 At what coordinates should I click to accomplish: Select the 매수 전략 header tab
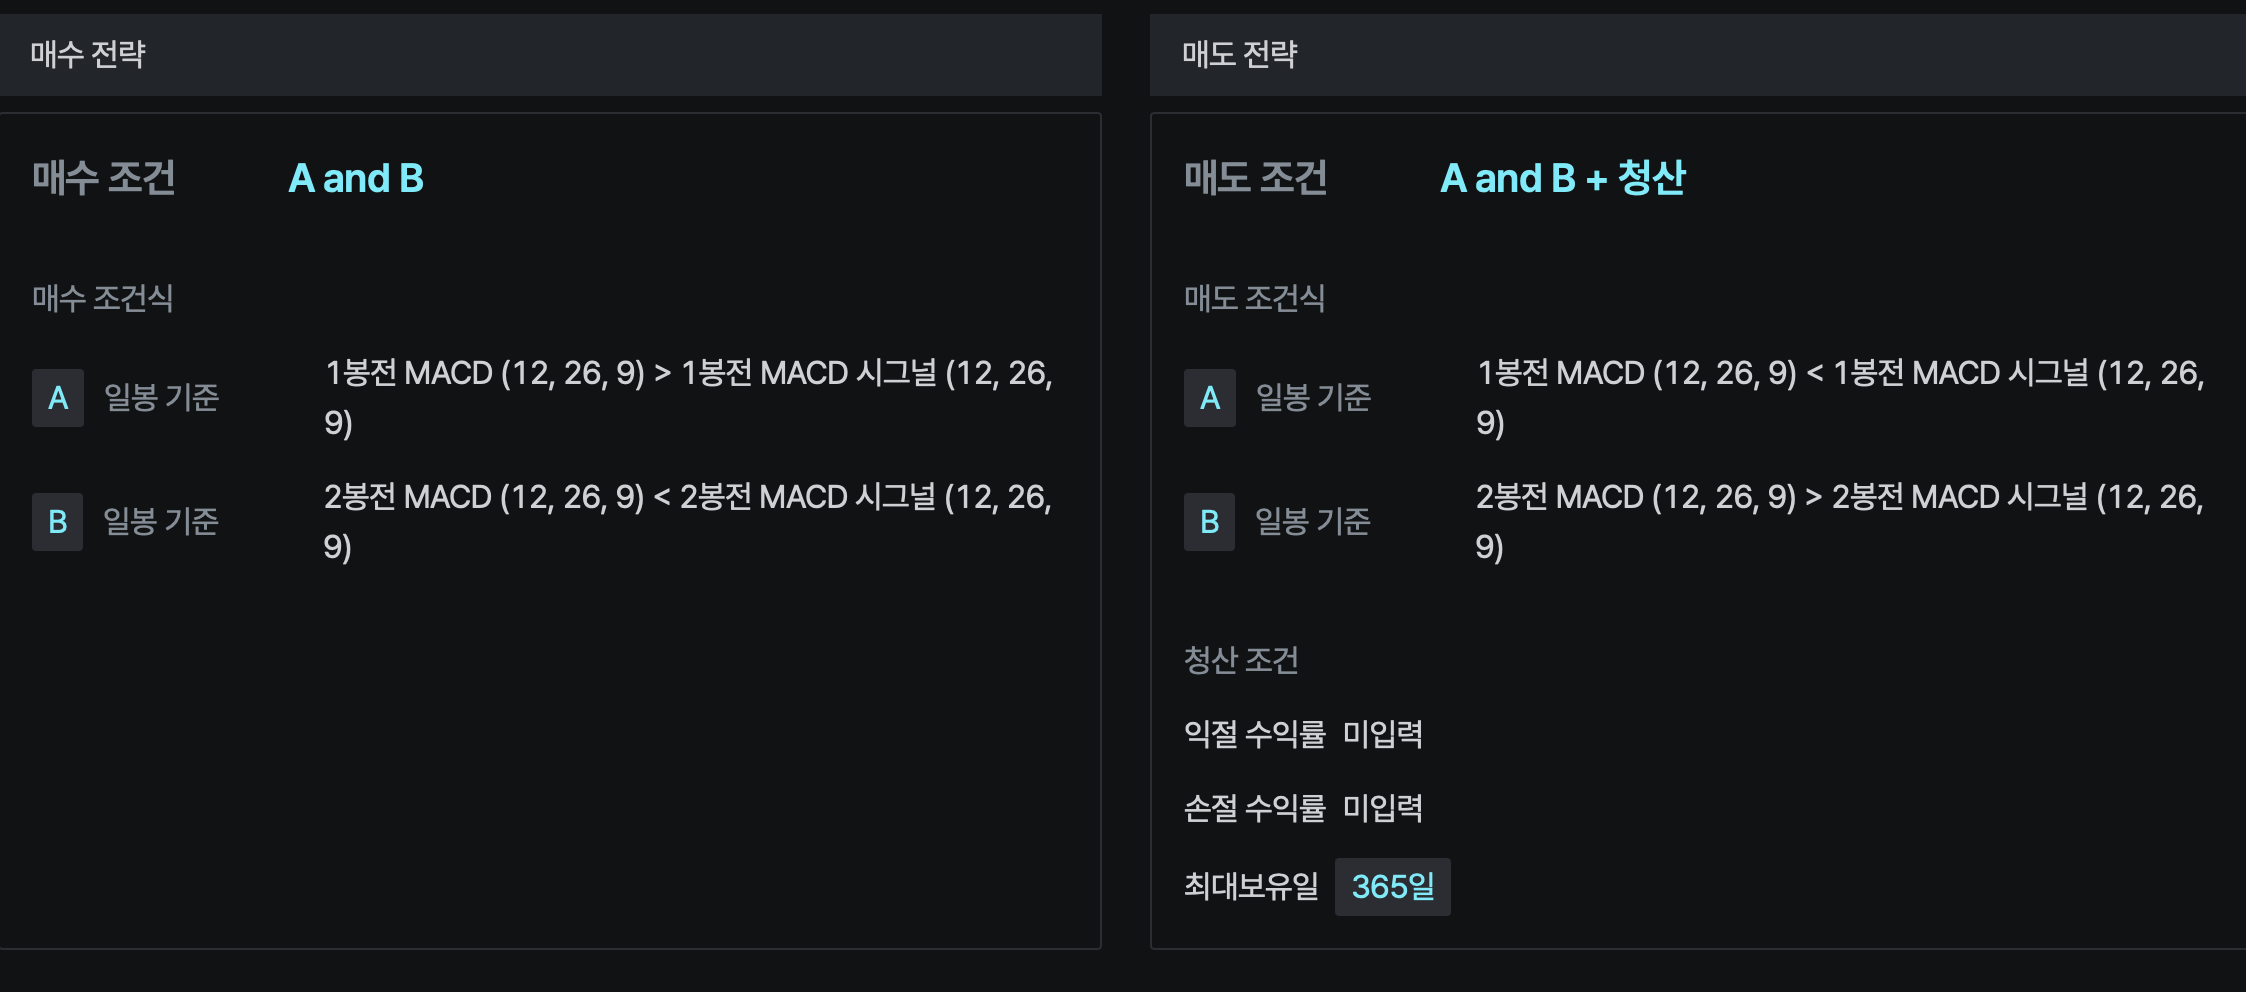(88, 55)
